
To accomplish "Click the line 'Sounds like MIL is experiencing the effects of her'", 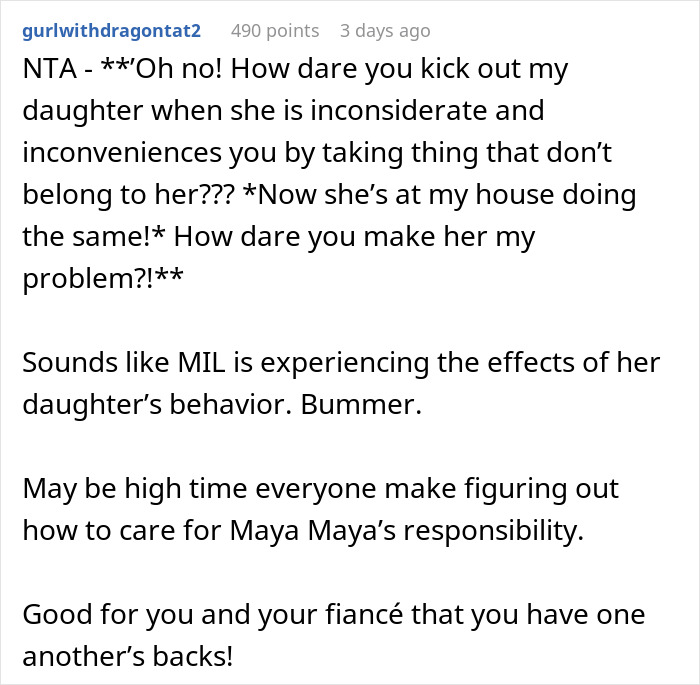I will (341, 362).
